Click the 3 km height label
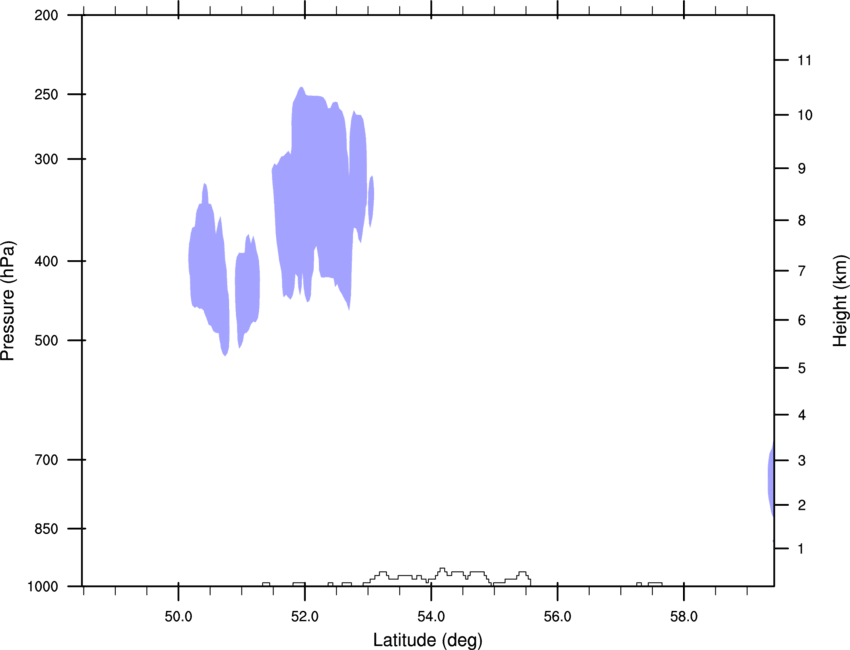850x650 pixels. click(x=802, y=461)
